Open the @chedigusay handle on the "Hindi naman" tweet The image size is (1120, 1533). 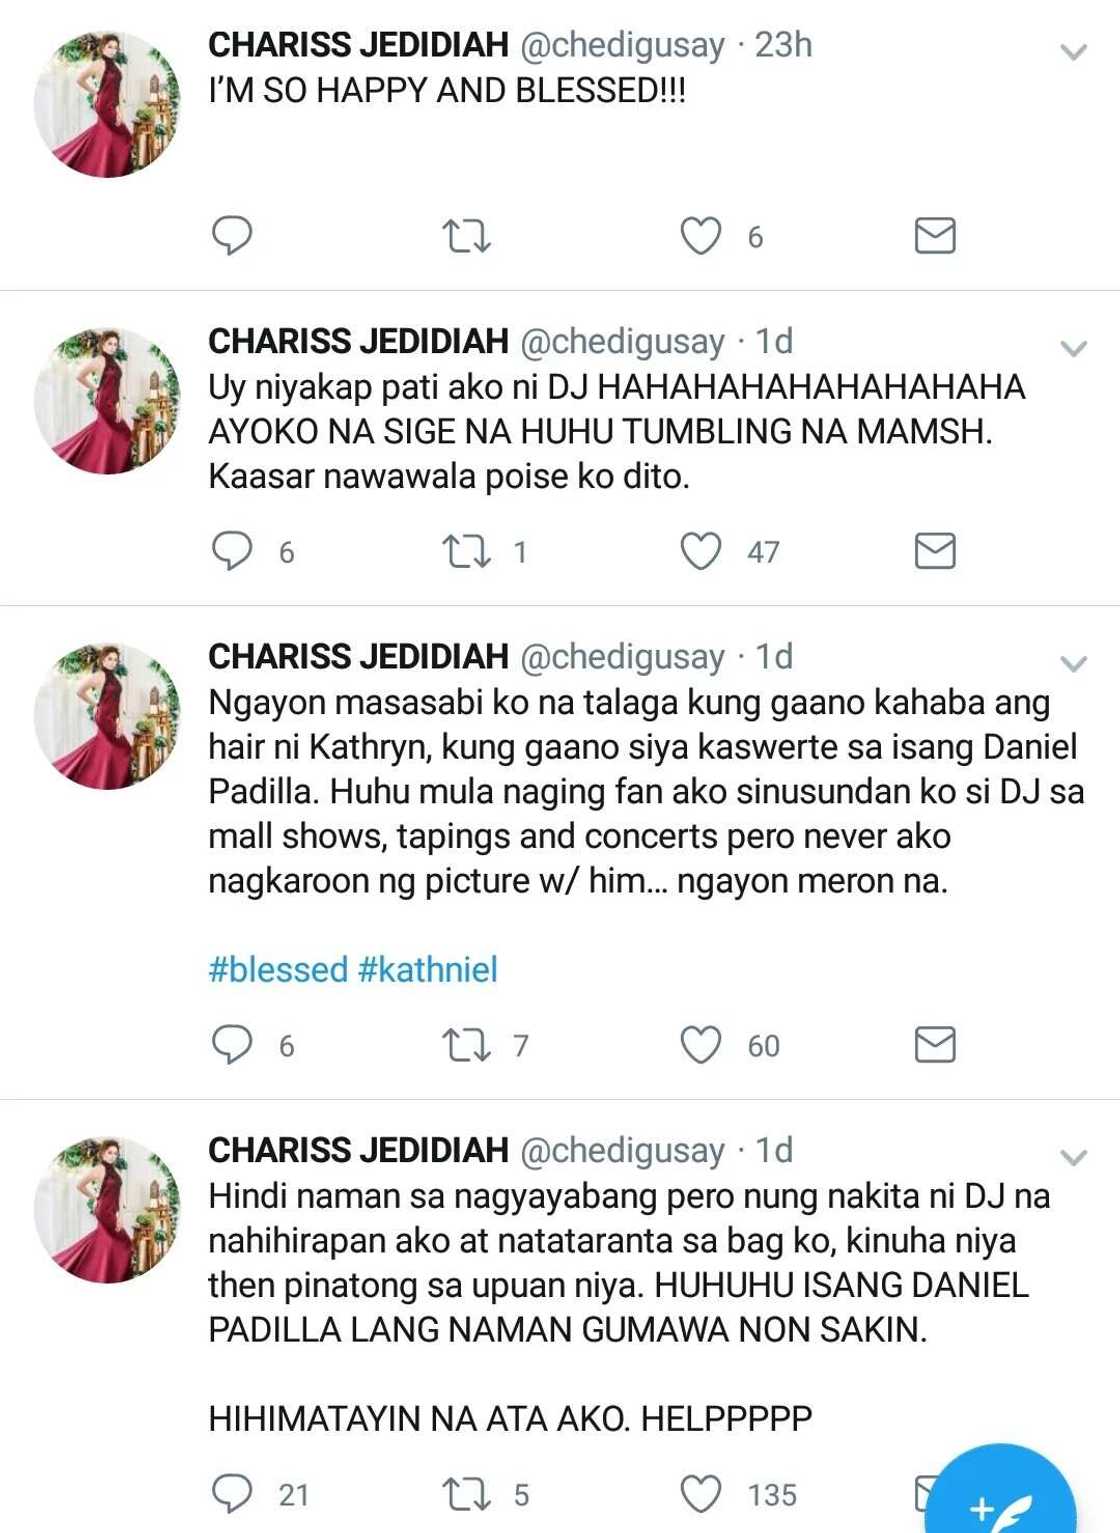(x=622, y=1150)
